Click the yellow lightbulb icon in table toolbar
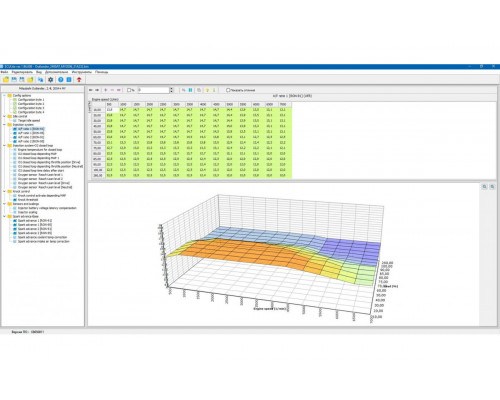This screenshot has height=400, width=500. tap(207, 90)
